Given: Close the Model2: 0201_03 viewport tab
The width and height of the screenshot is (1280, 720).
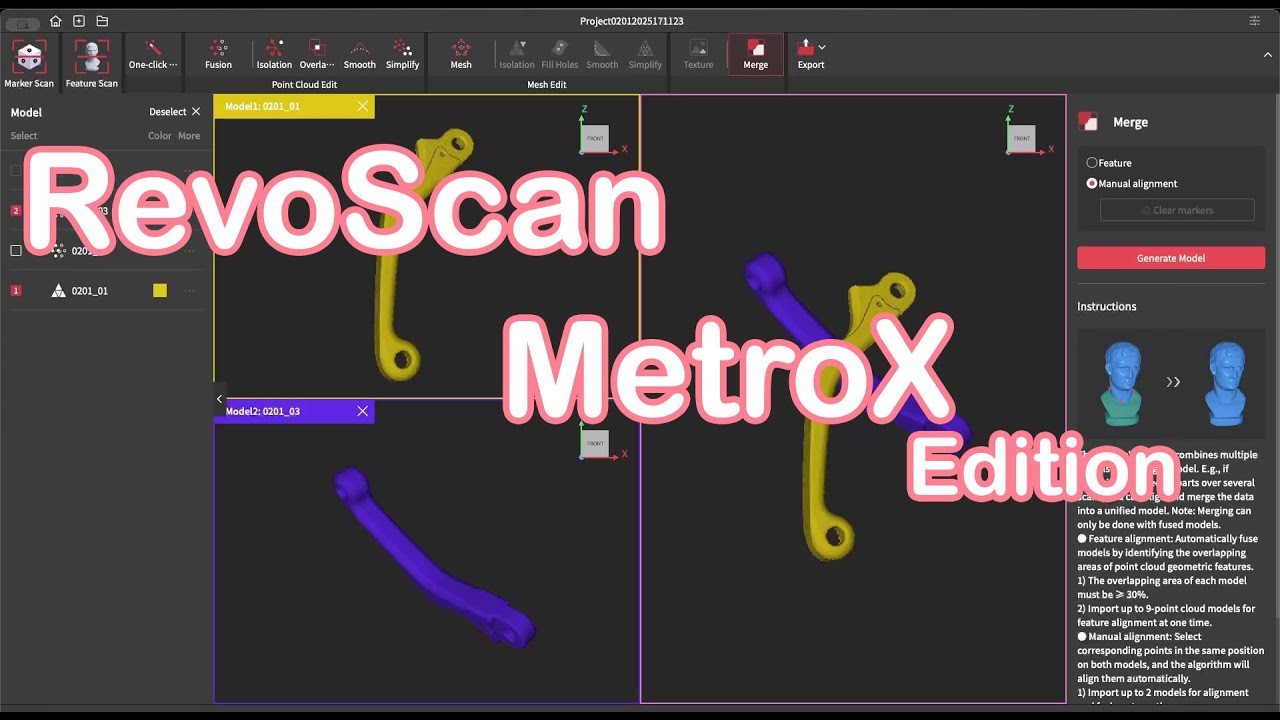Looking at the screenshot, I should [x=363, y=411].
